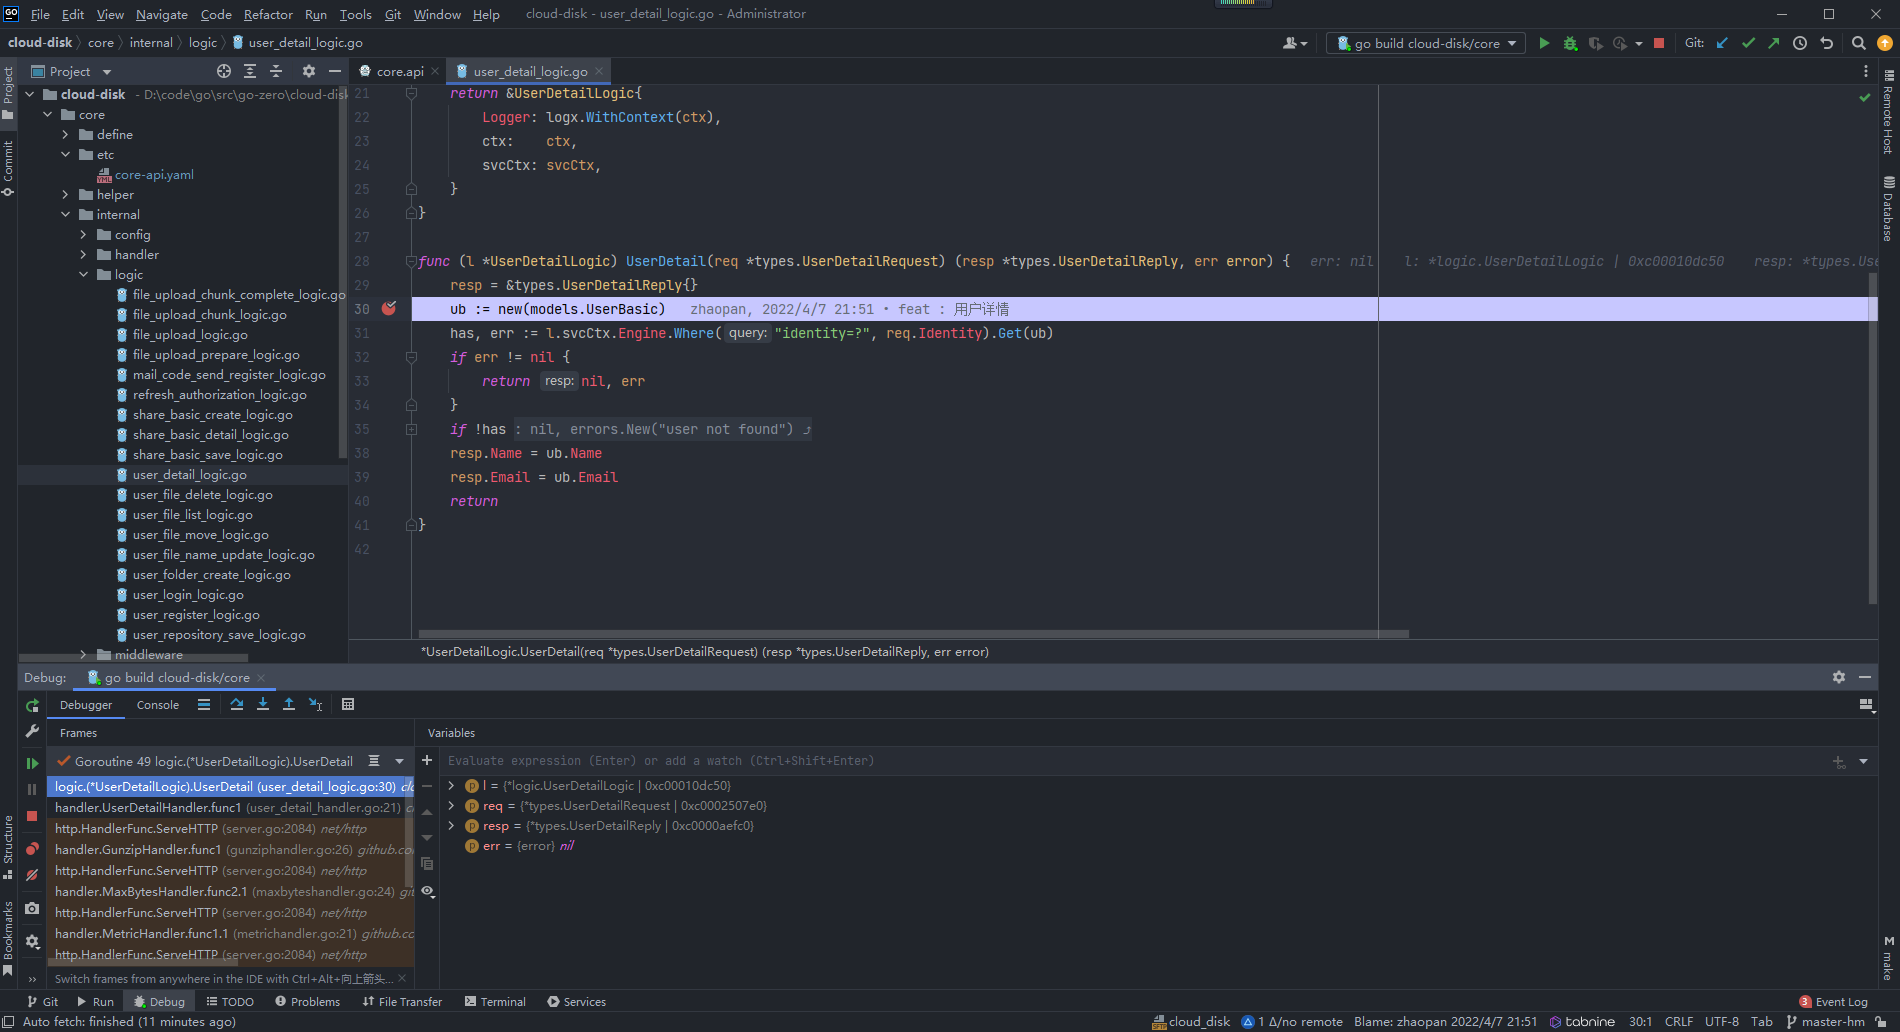The width and height of the screenshot is (1900, 1032).
Task: Click the green Debug bug icon
Action: [x=1570, y=43]
